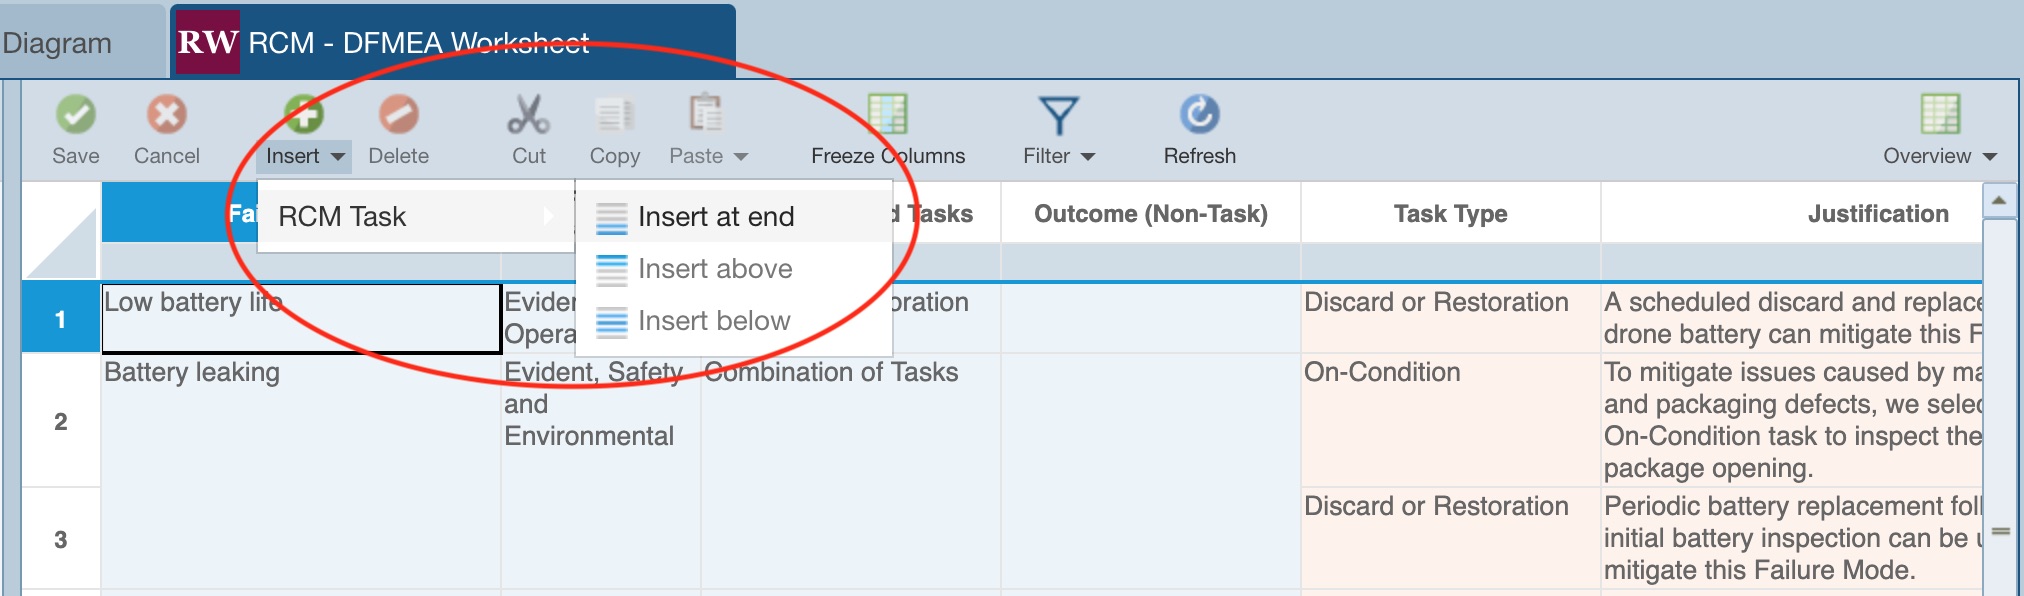Select Insert below menu entry
Screen dimensions: 2024x596
(713, 321)
